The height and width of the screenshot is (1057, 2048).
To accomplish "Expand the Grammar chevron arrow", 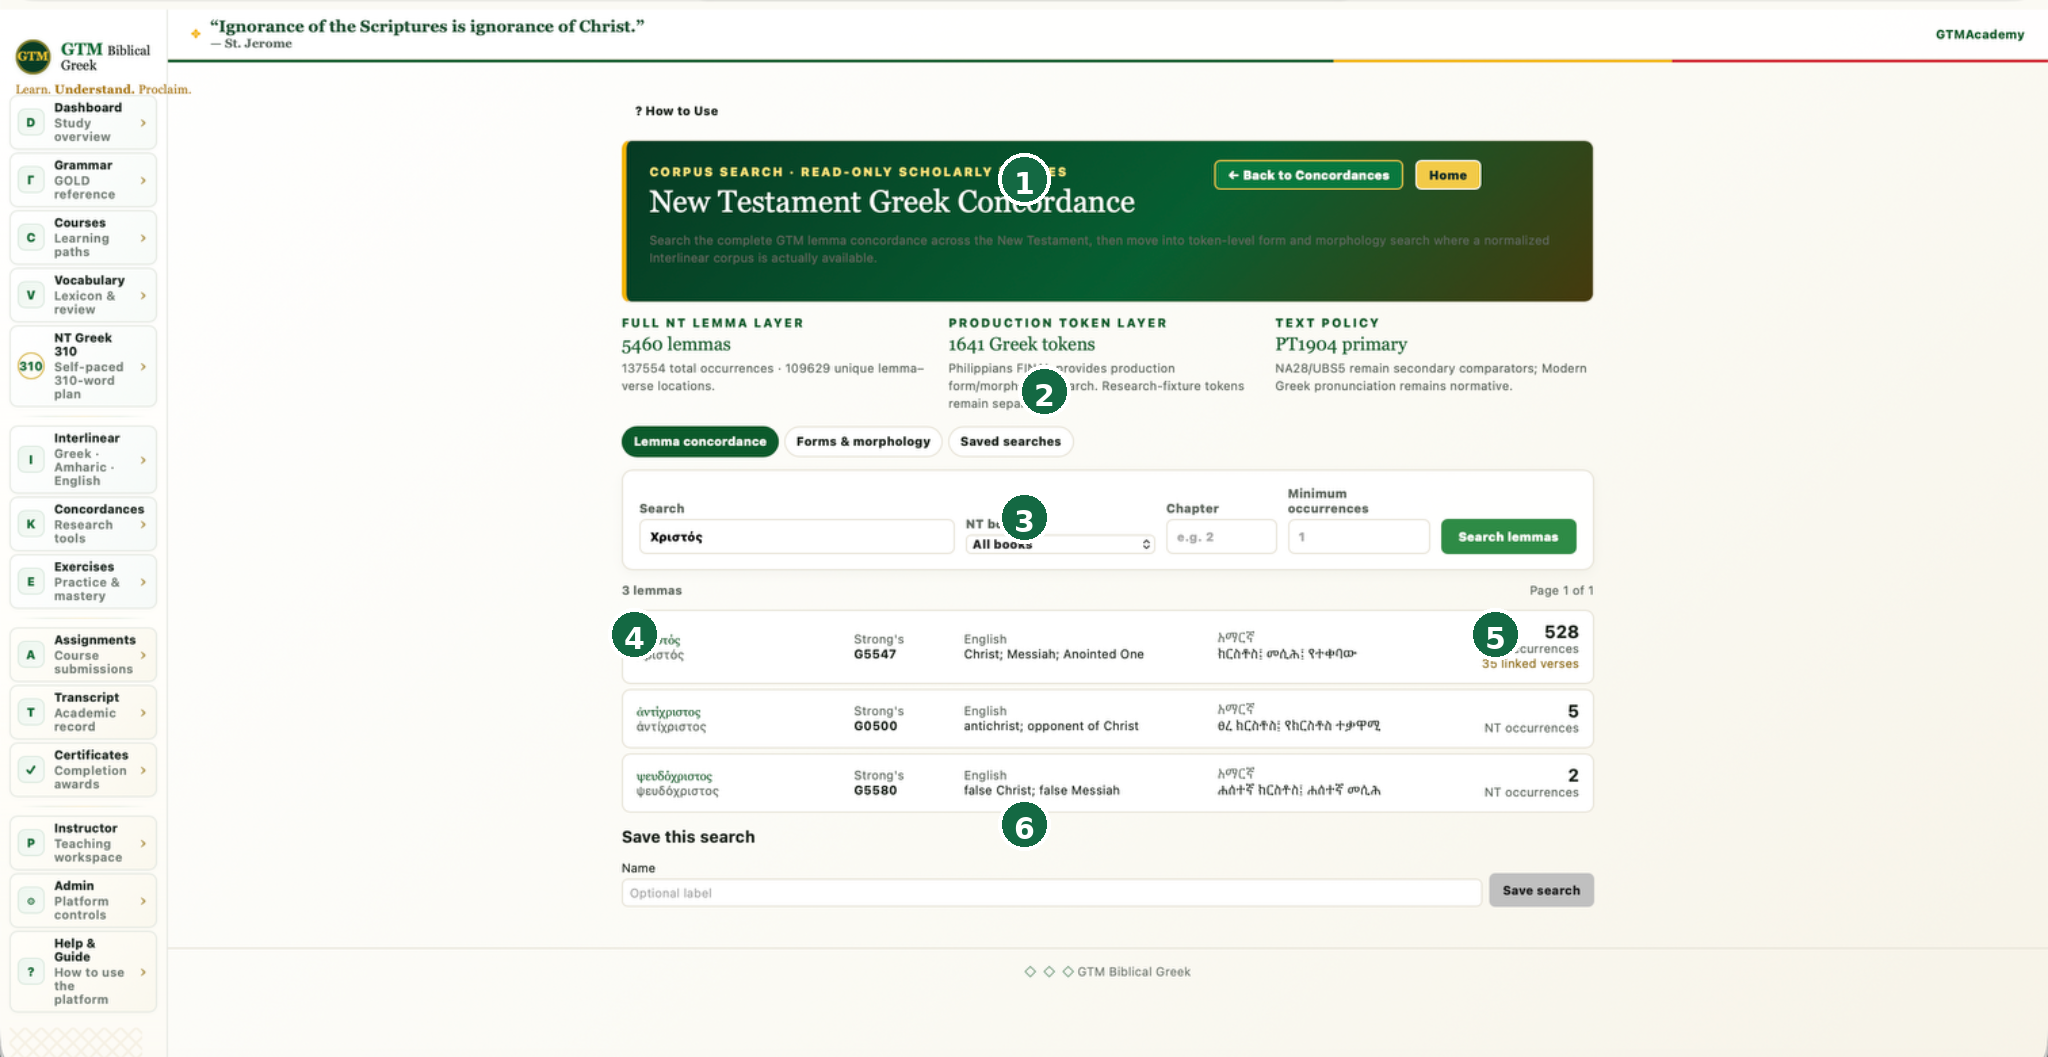I will click(143, 180).
